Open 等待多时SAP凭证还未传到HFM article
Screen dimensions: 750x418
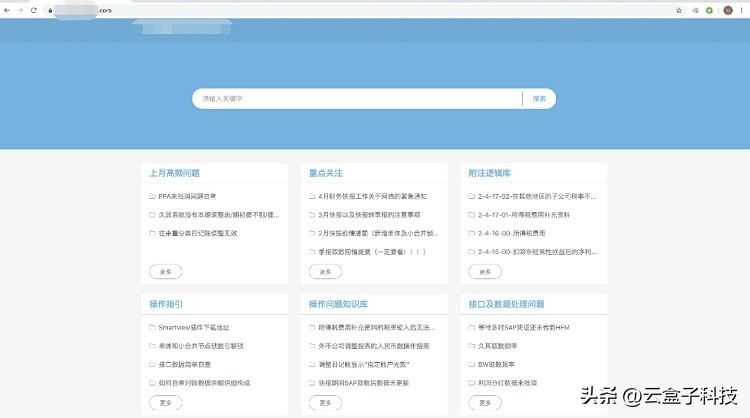[524, 327]
